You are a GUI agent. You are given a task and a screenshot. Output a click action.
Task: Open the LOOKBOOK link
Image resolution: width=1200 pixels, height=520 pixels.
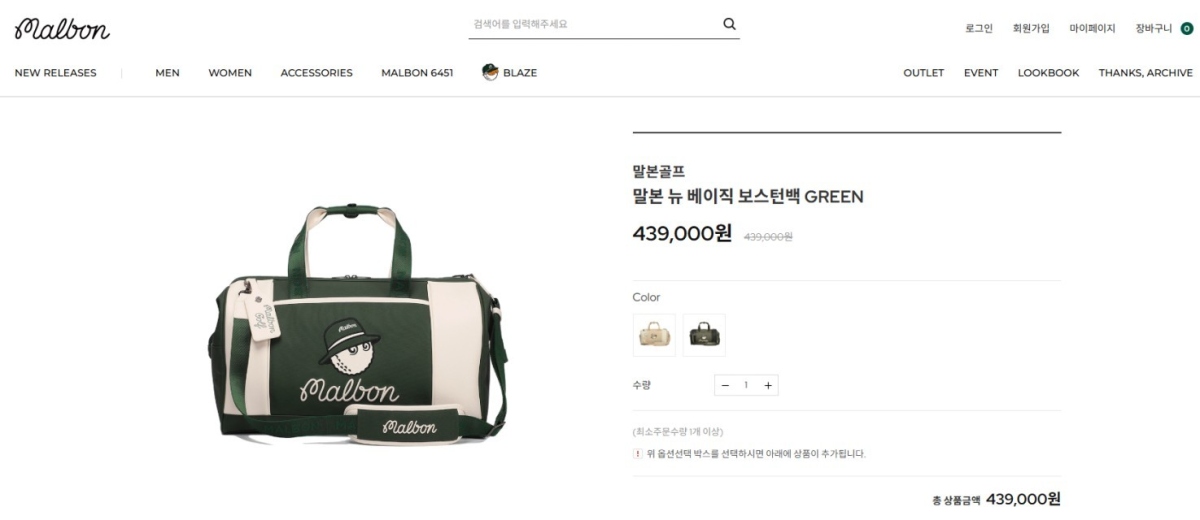(x=1048, y=73)
